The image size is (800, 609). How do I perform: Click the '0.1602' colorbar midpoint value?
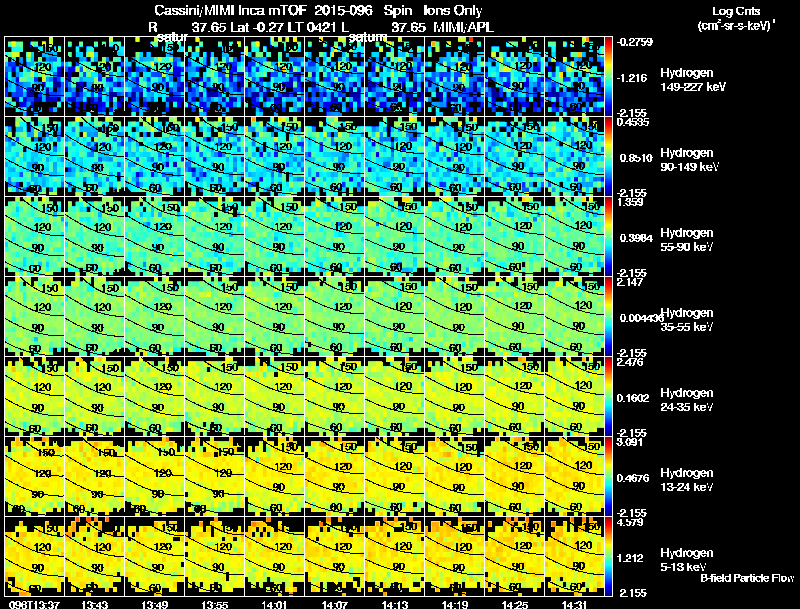tap(633, 398)
